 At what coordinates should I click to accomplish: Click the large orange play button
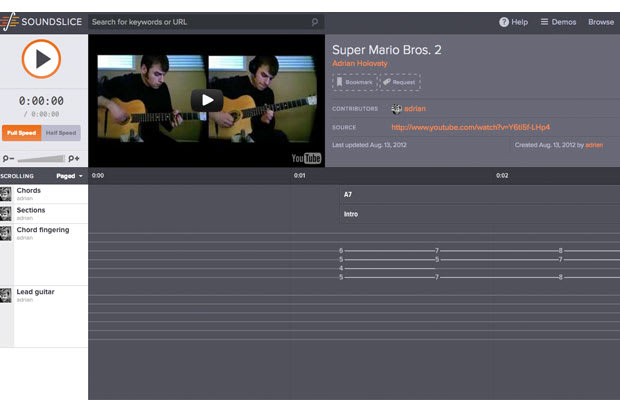[x=41, y=59]
